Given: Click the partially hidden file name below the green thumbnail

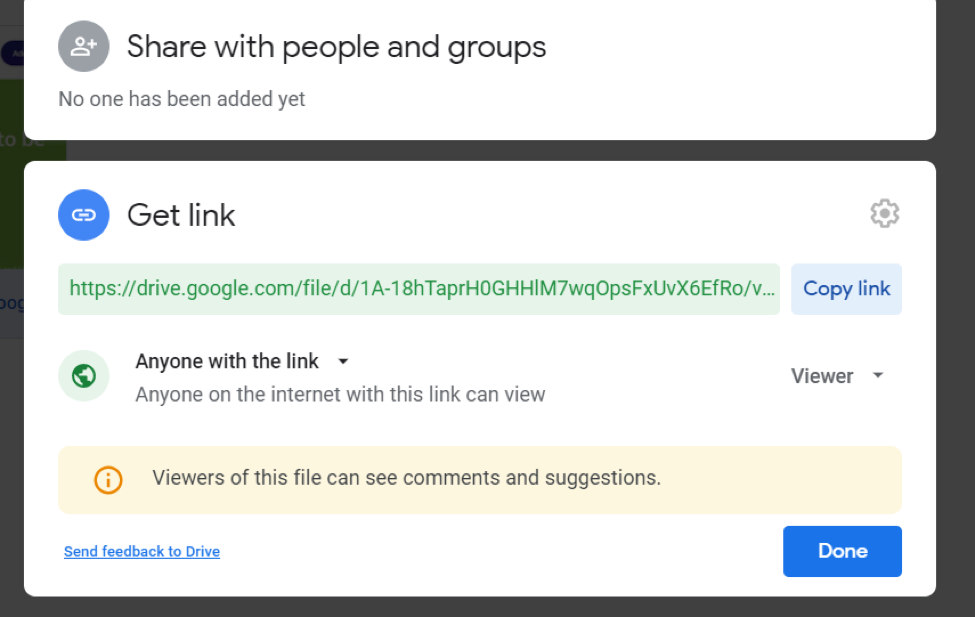Looking at the screenshot, I should click(x=11, y=303).
